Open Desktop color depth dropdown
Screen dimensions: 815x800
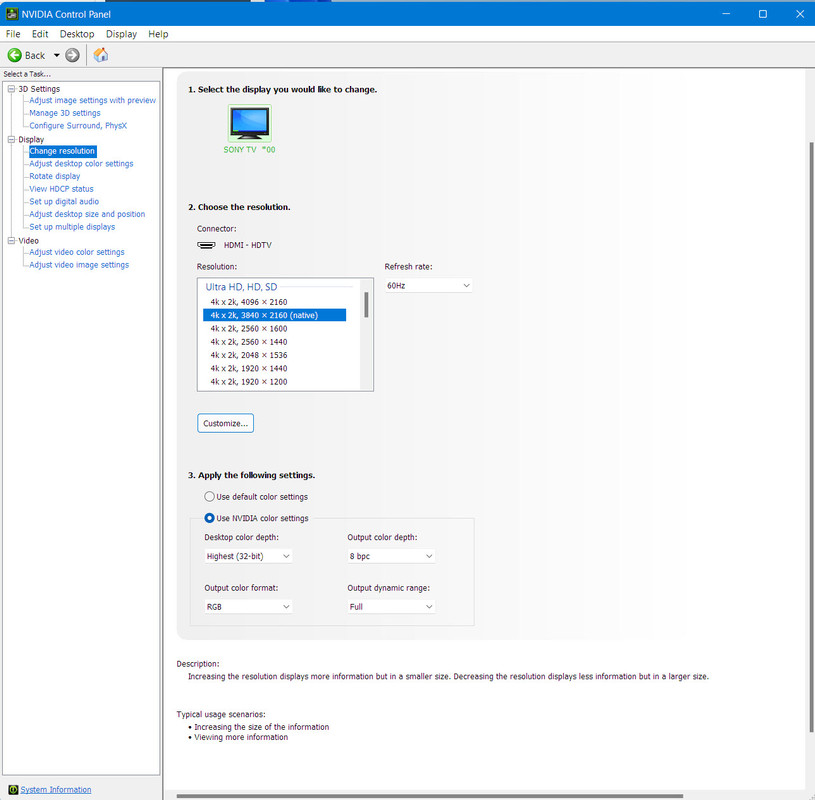pos(248,556)
